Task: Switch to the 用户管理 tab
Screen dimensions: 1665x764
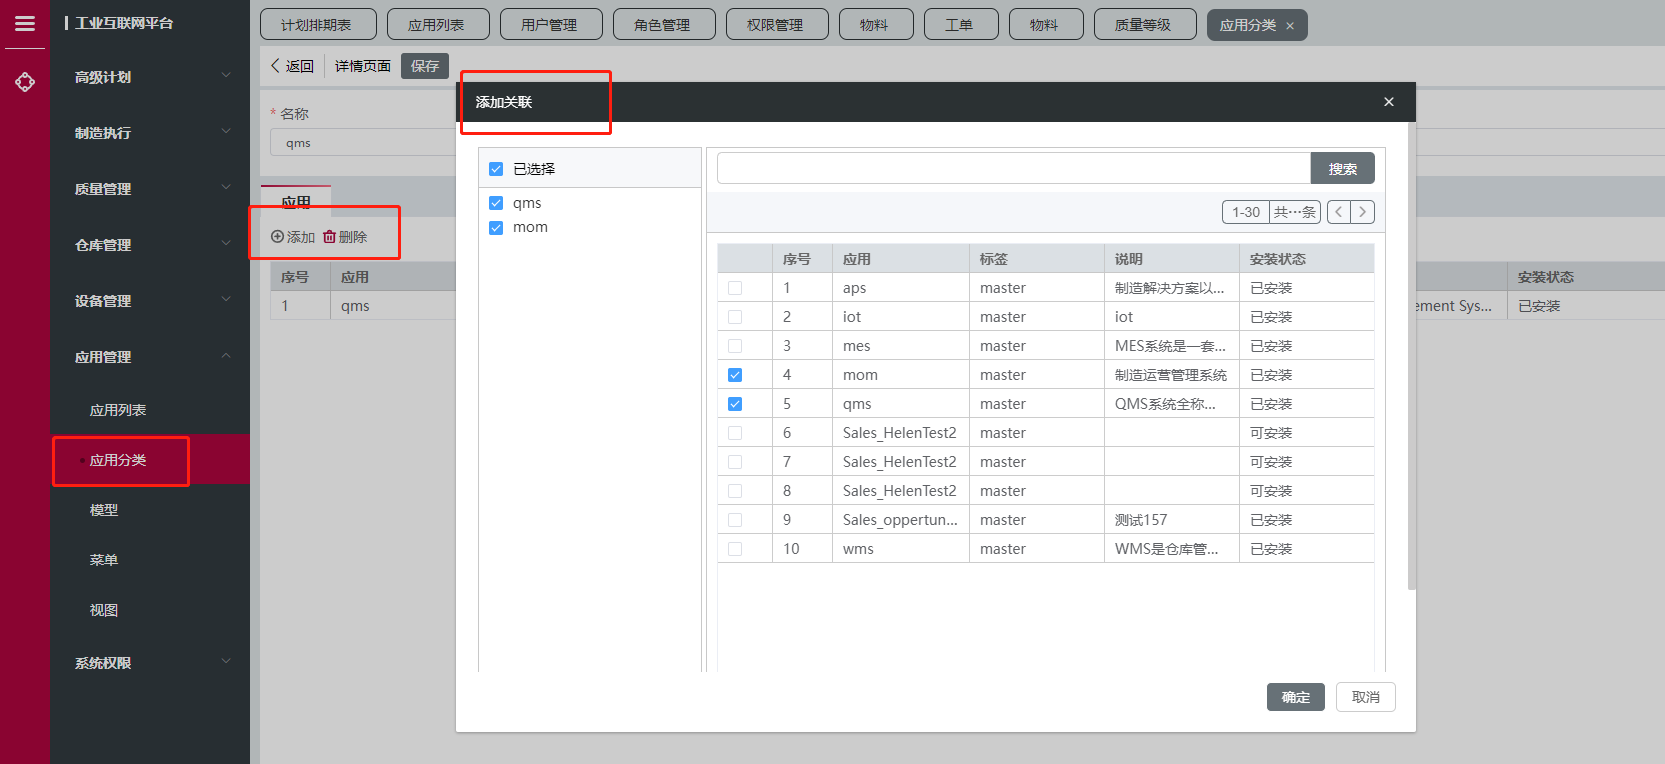Action: pos(549,25)
